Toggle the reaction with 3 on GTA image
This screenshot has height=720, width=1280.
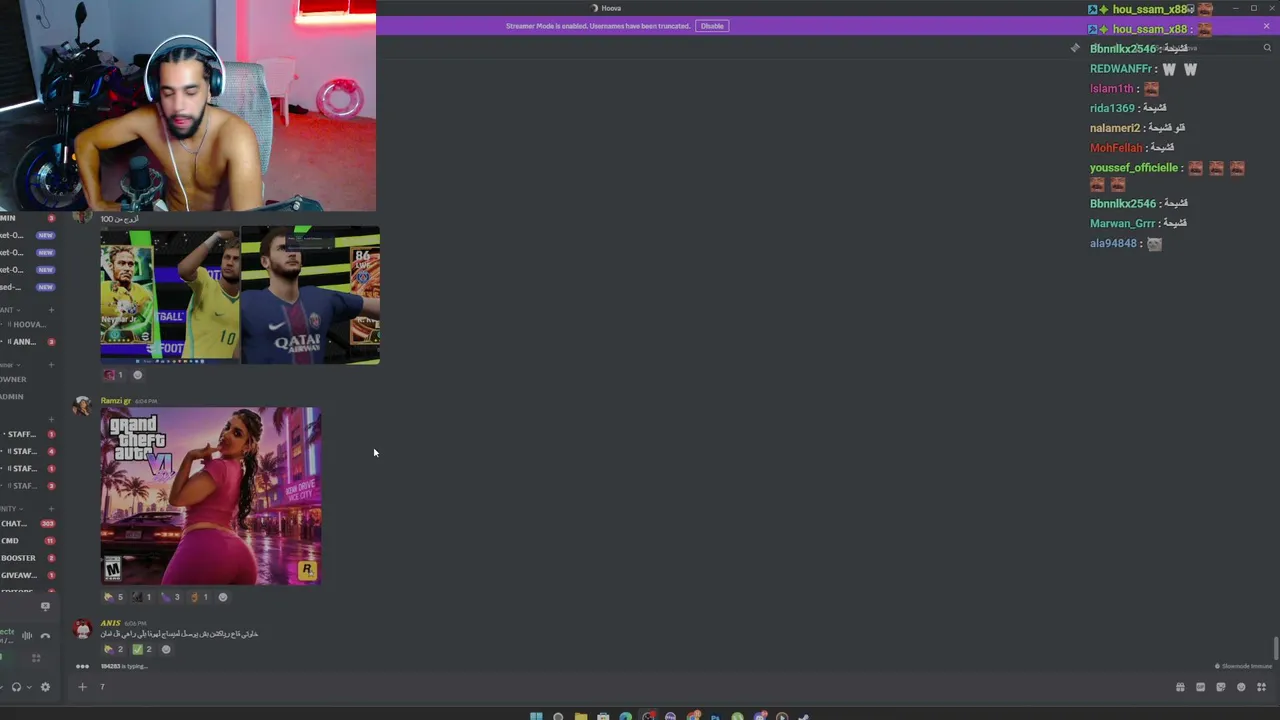tap(170, 597)
